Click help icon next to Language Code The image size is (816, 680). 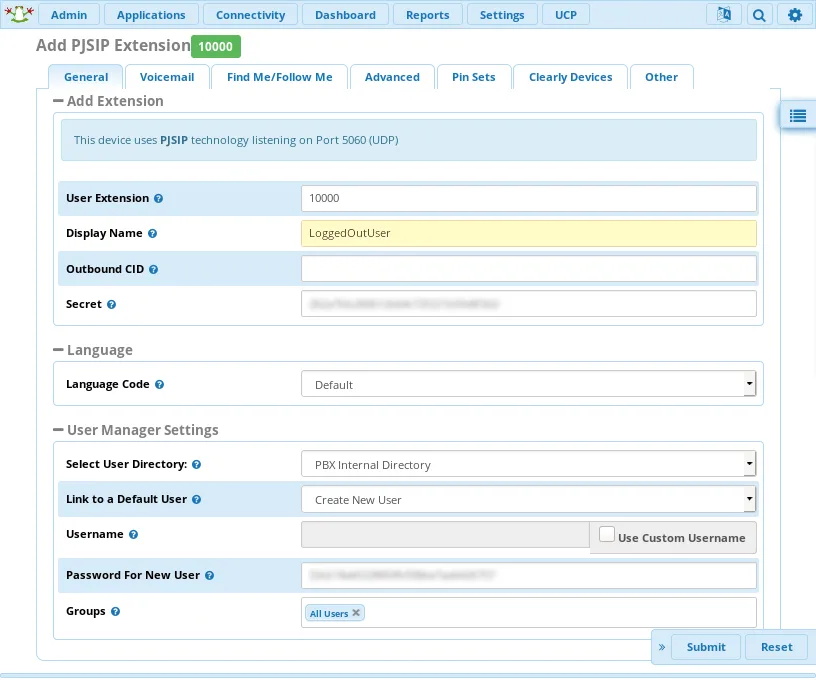pos(160,384)
